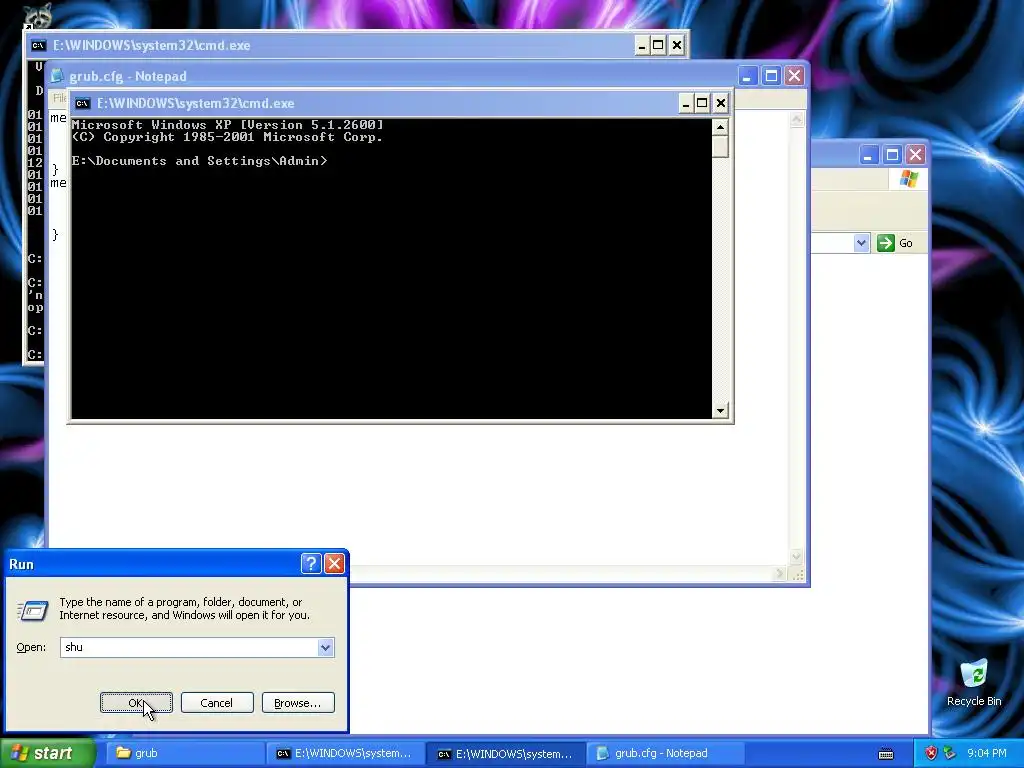
Task: Click the keyboard icon in system tray
Action: (x=886, y=754)
